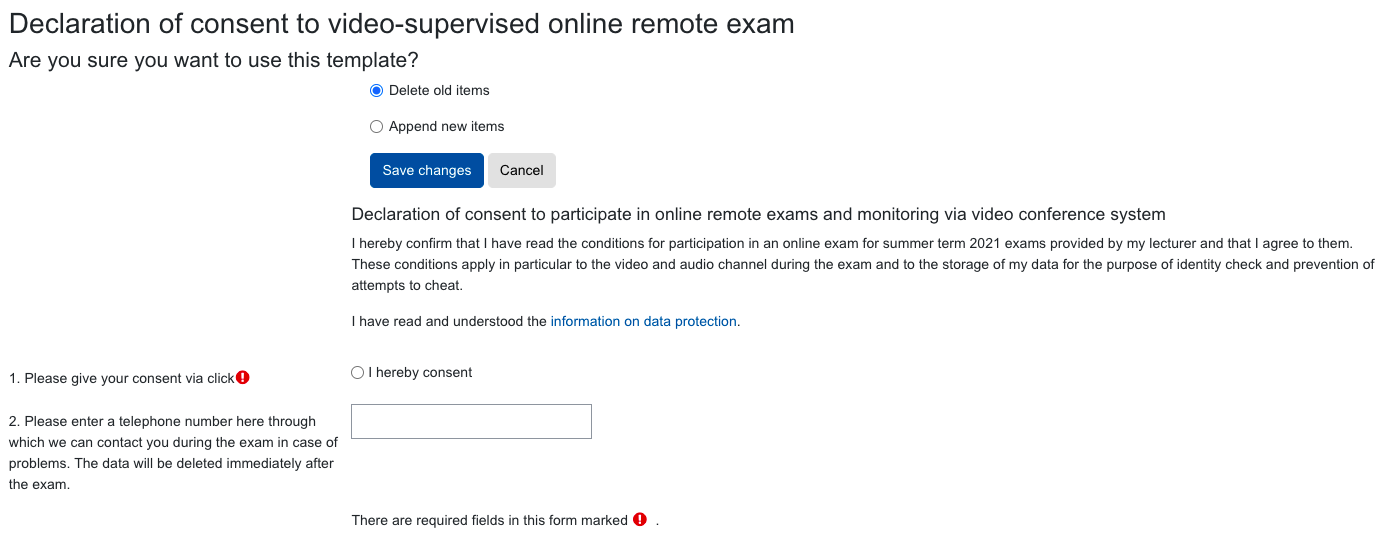Cancel using this template
Viewport: 1385px width, 545px height.
point(521,170)
